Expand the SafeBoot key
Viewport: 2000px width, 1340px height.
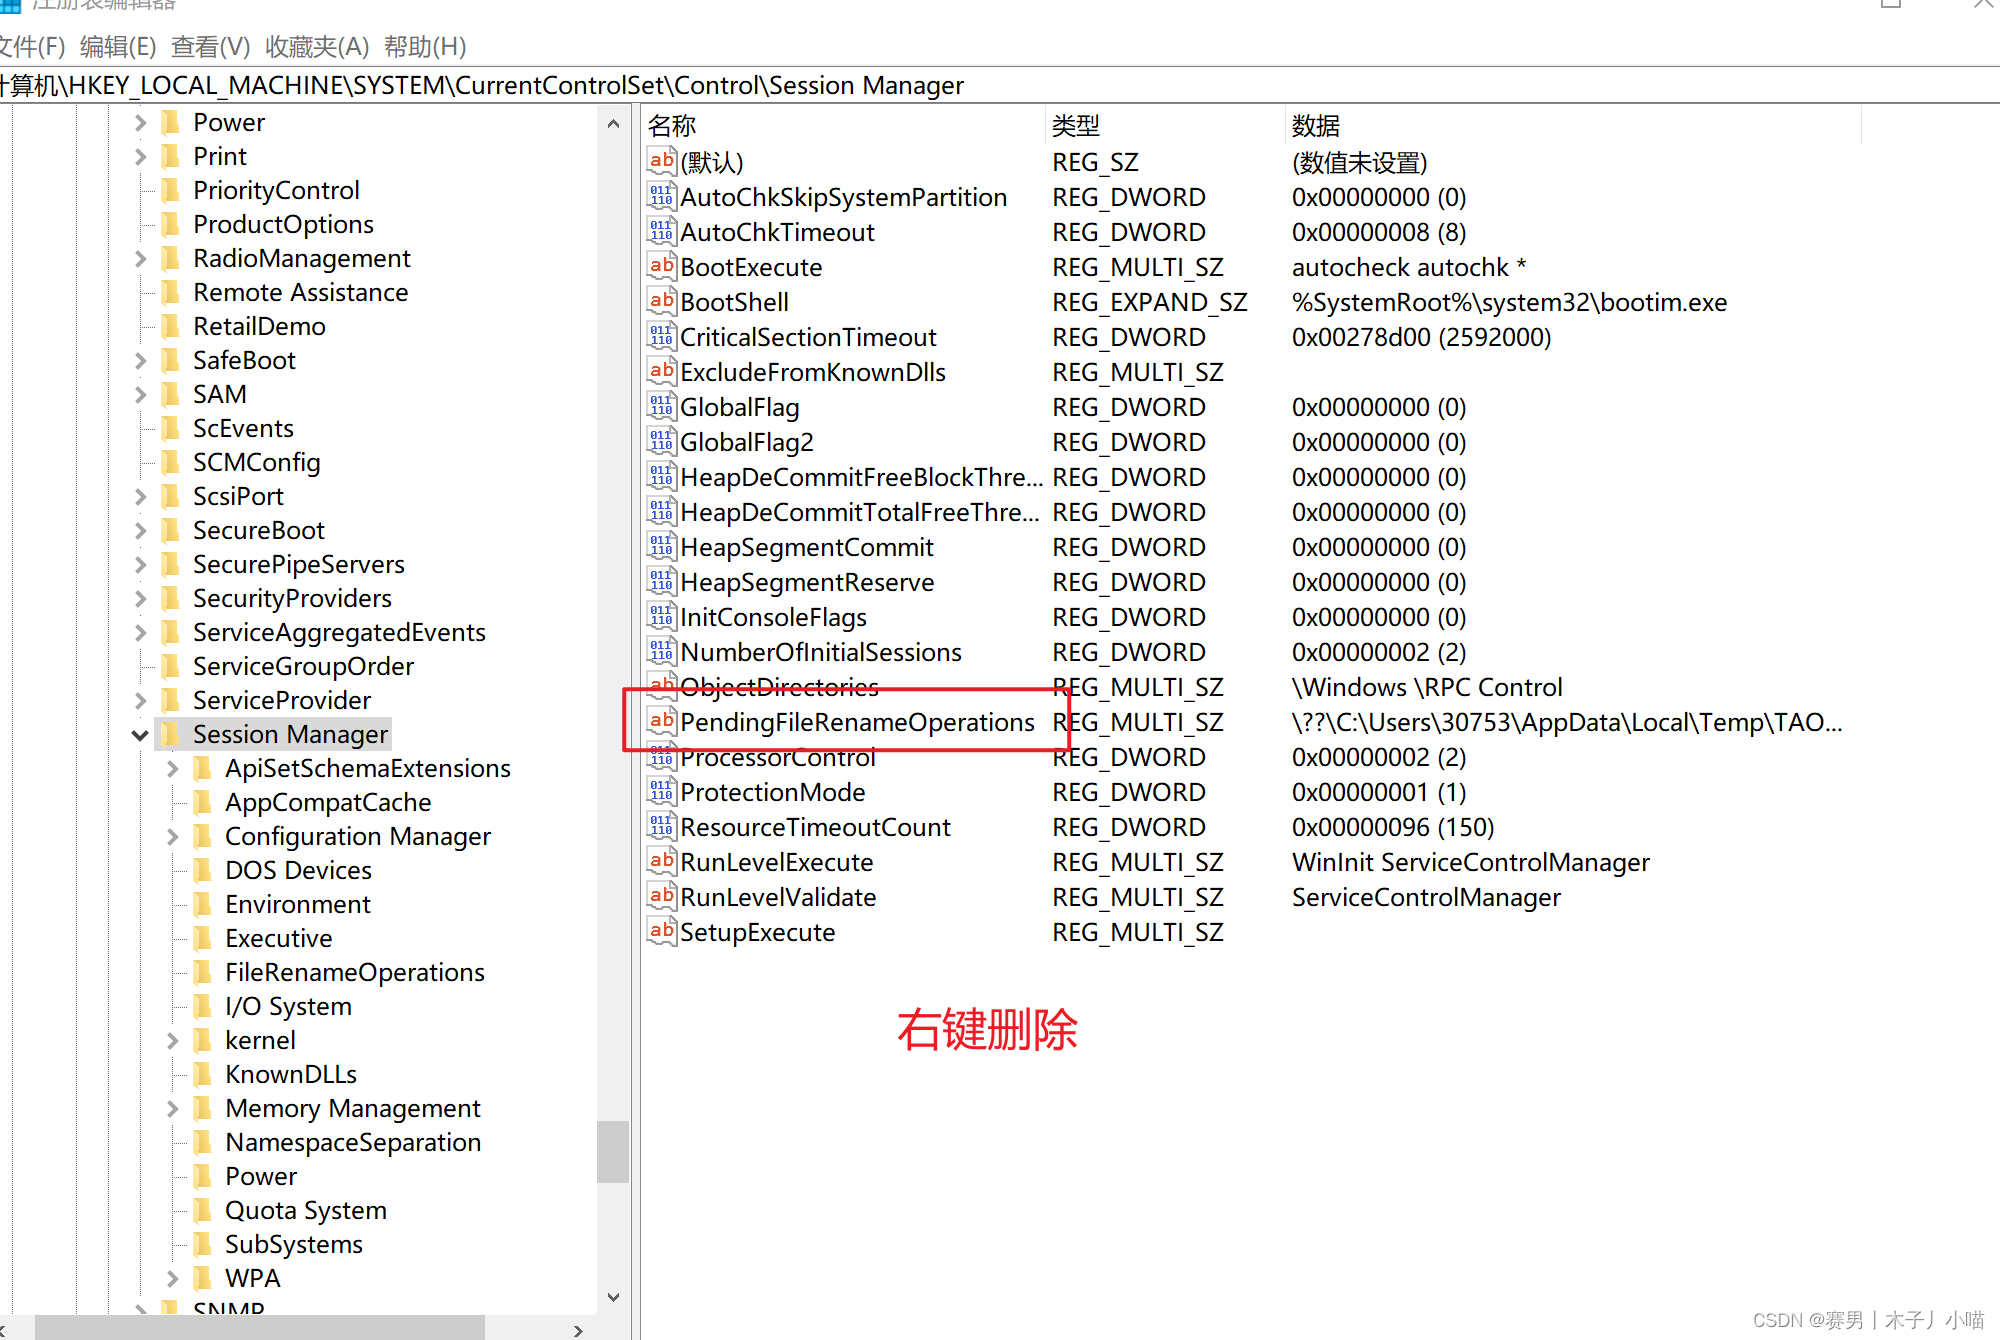[140, 361]
